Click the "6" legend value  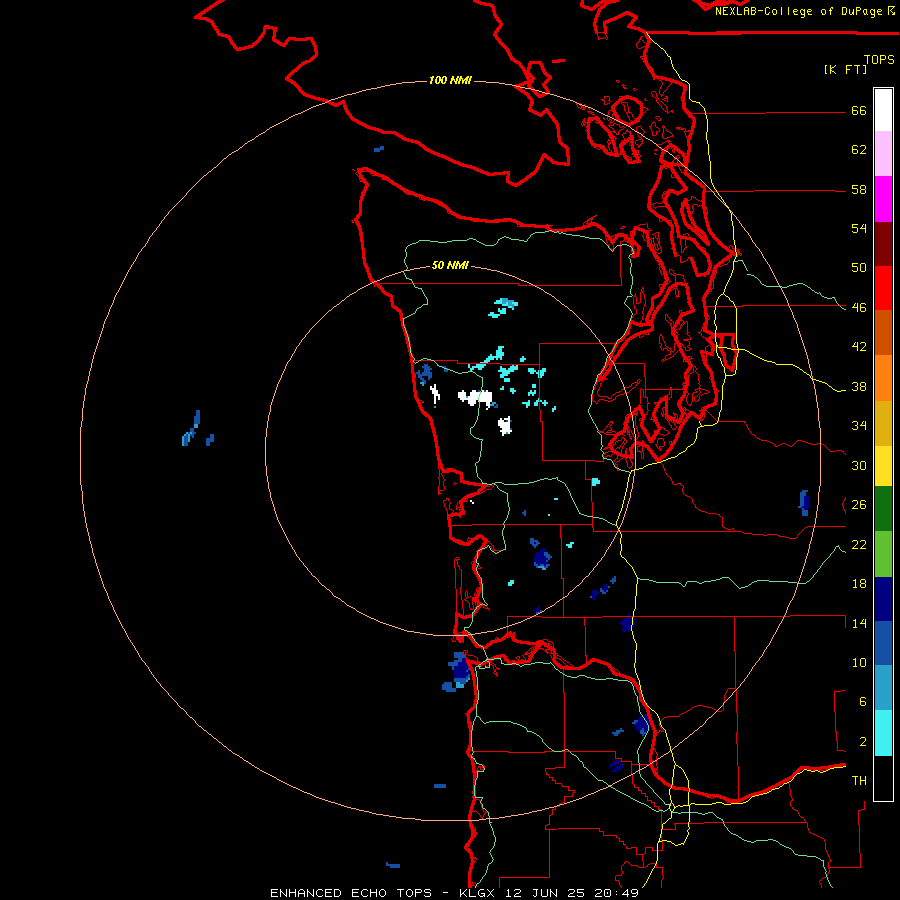(863, 702)
